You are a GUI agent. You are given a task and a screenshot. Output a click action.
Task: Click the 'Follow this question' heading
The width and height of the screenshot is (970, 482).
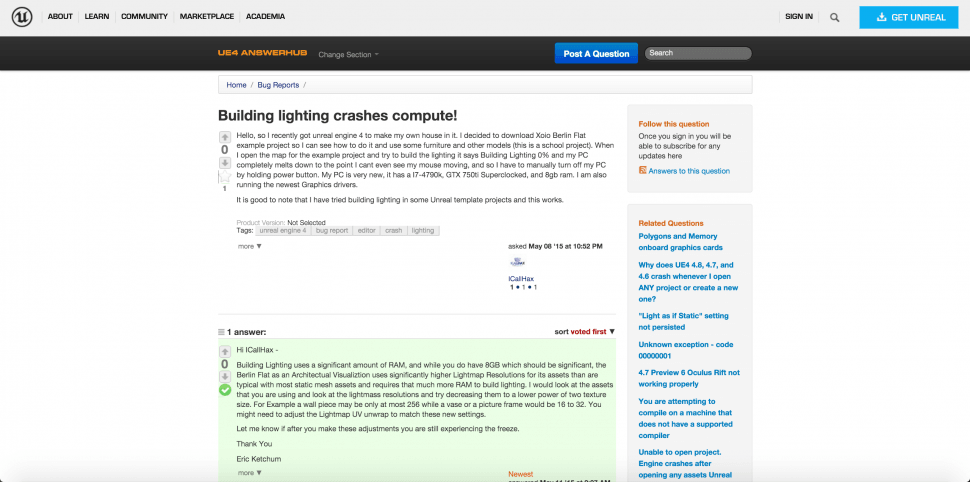coord(674,124)
